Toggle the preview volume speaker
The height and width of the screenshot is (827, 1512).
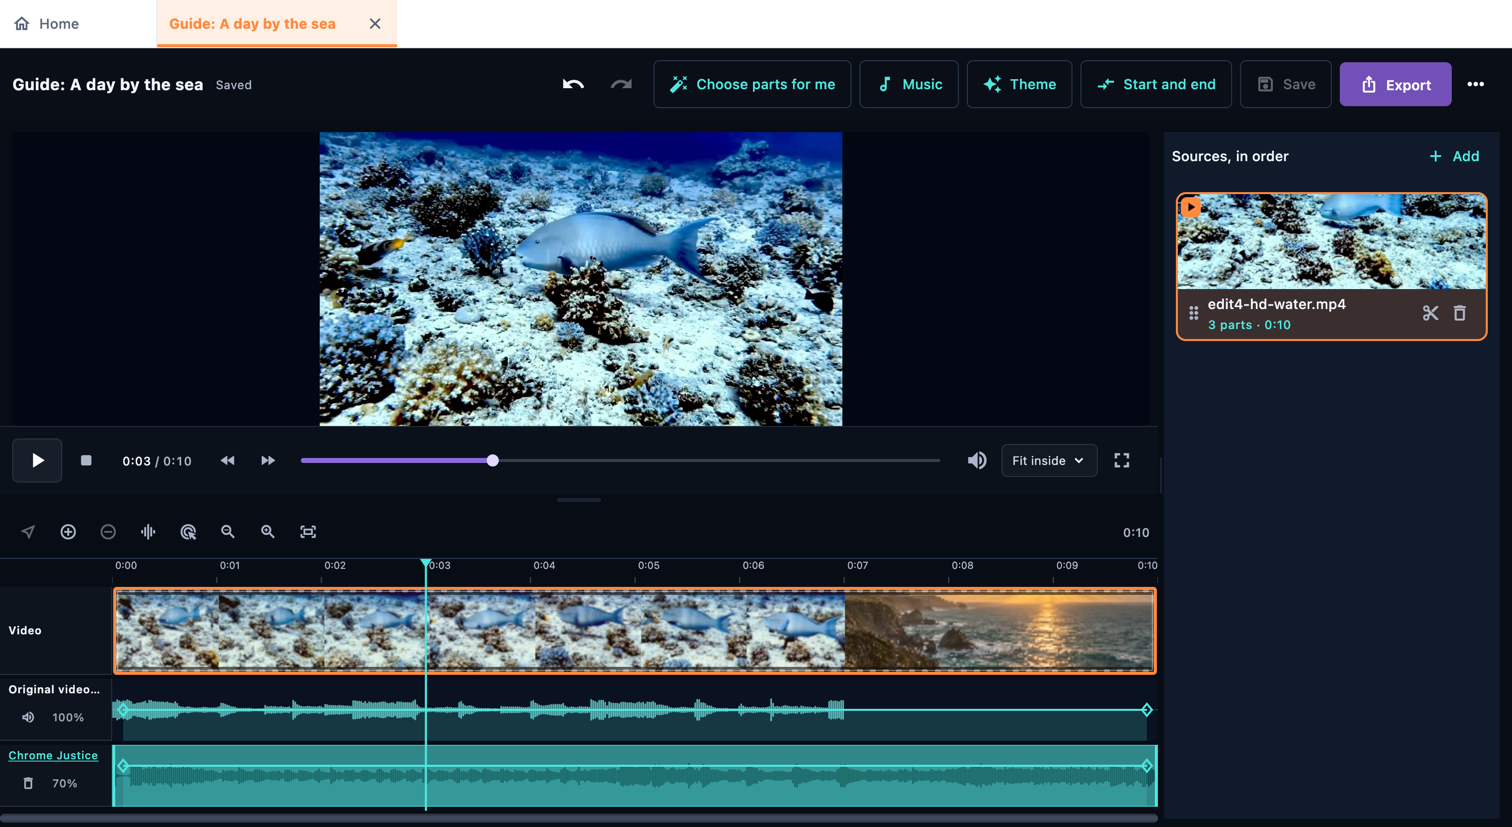[x=977, y=460]
